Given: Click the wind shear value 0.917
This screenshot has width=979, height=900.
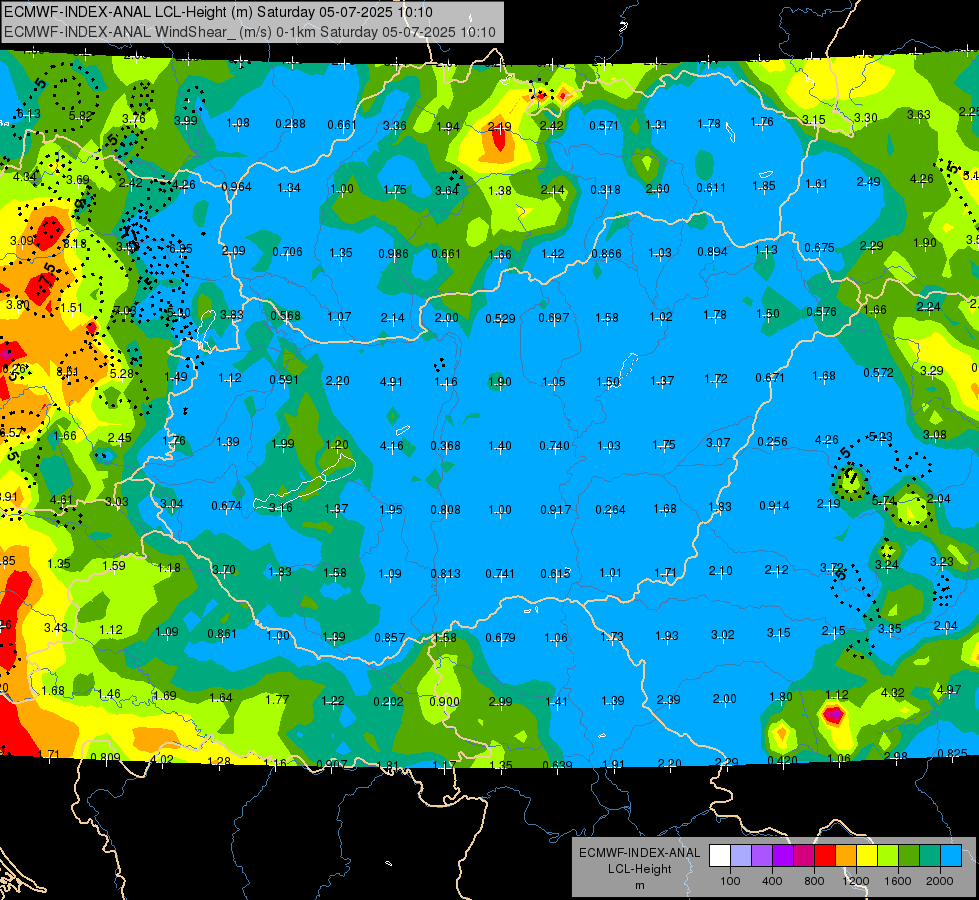Looking at the screenshot, I should (556, 510).
